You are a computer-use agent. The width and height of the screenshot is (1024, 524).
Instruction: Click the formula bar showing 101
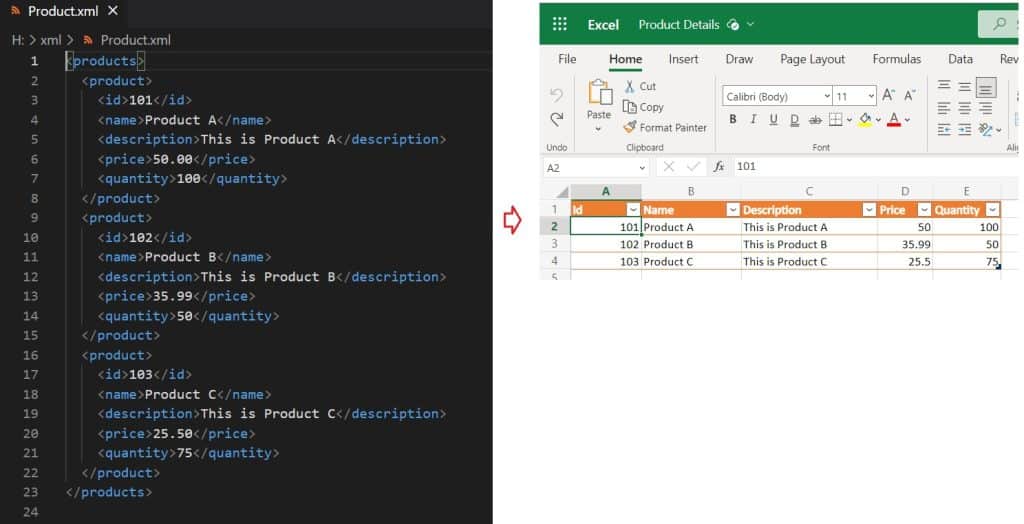coord(875,167)
